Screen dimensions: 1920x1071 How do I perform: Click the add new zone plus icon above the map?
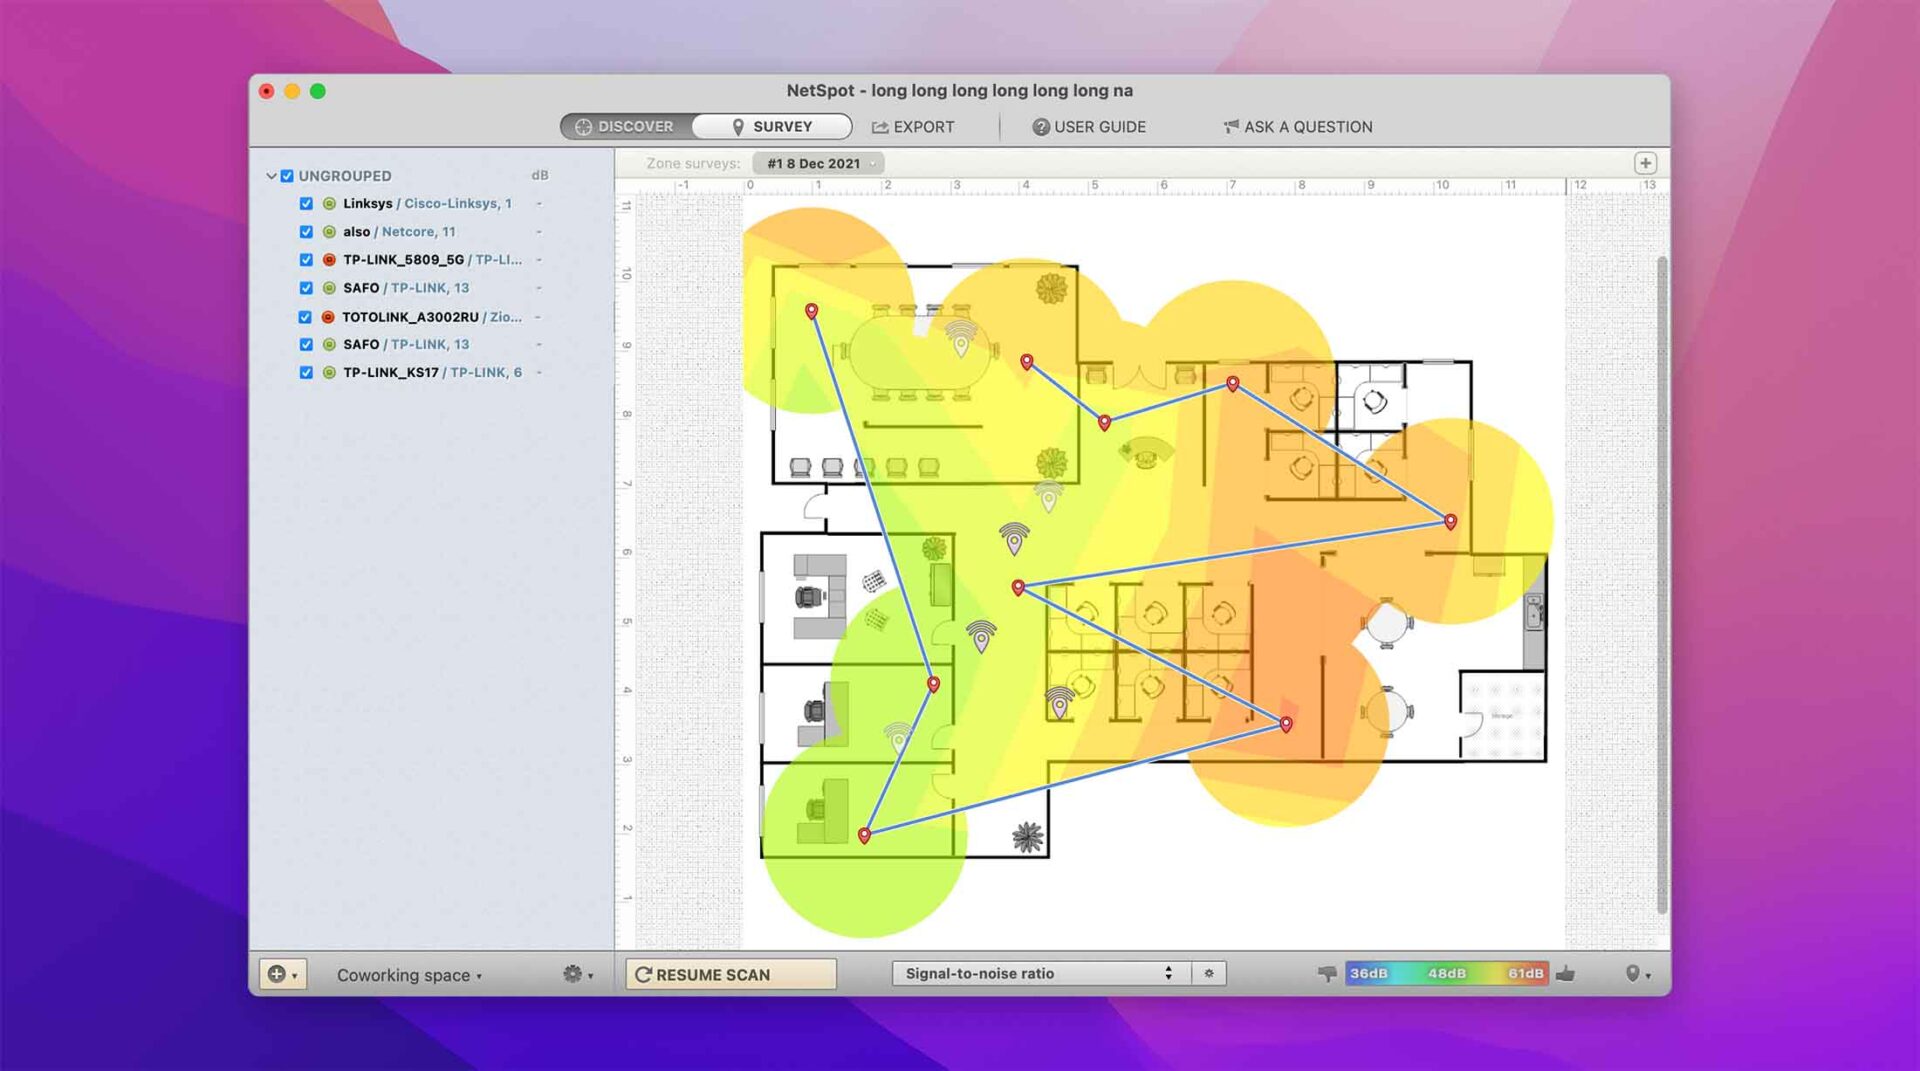1646,161
